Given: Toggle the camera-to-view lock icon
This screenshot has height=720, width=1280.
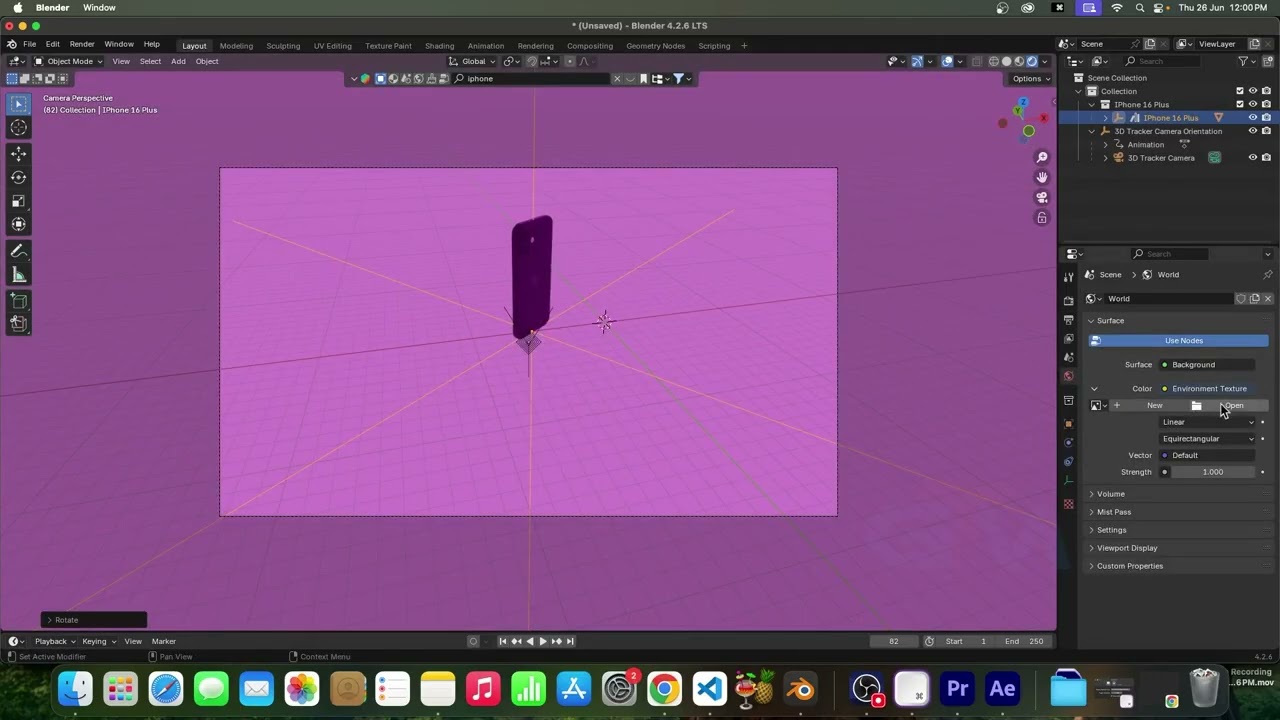Looking at the screenshot, I should tap(1041, 218).
